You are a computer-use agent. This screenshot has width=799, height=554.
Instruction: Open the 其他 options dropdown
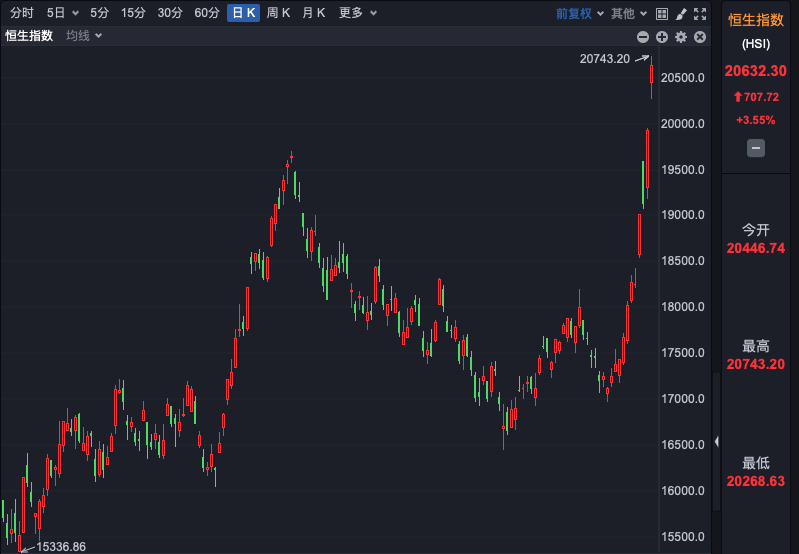[x=629, y=14]
